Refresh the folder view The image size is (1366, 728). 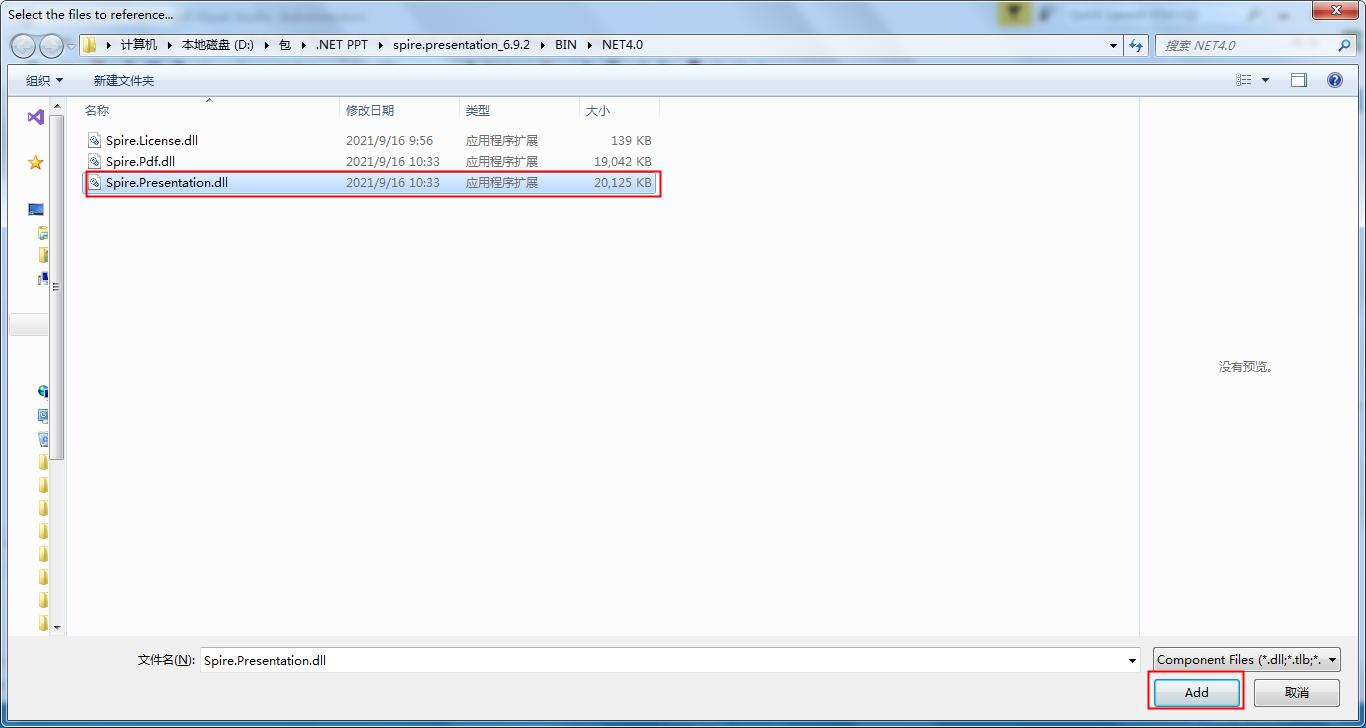(x=1136, y=45)
